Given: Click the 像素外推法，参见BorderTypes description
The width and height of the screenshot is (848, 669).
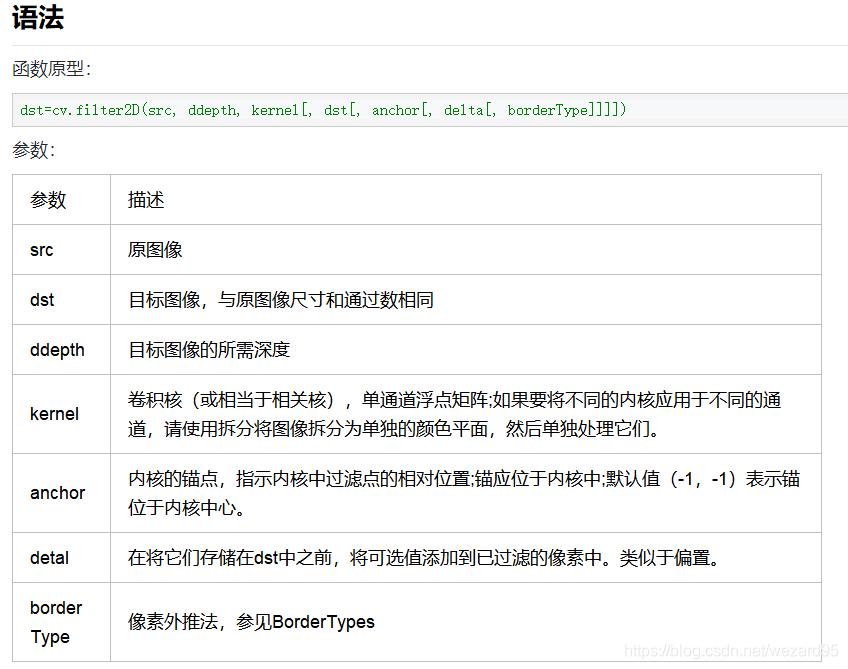Looking at the screenshot, I should (x=251, y=622).
